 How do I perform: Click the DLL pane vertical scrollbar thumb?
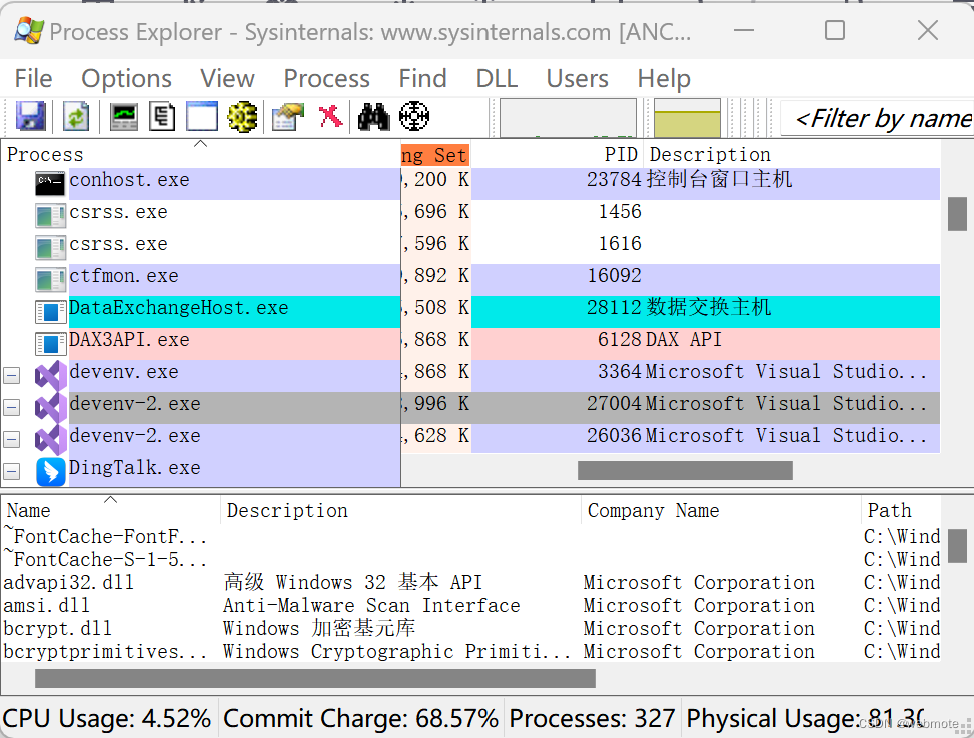point(957,545)
